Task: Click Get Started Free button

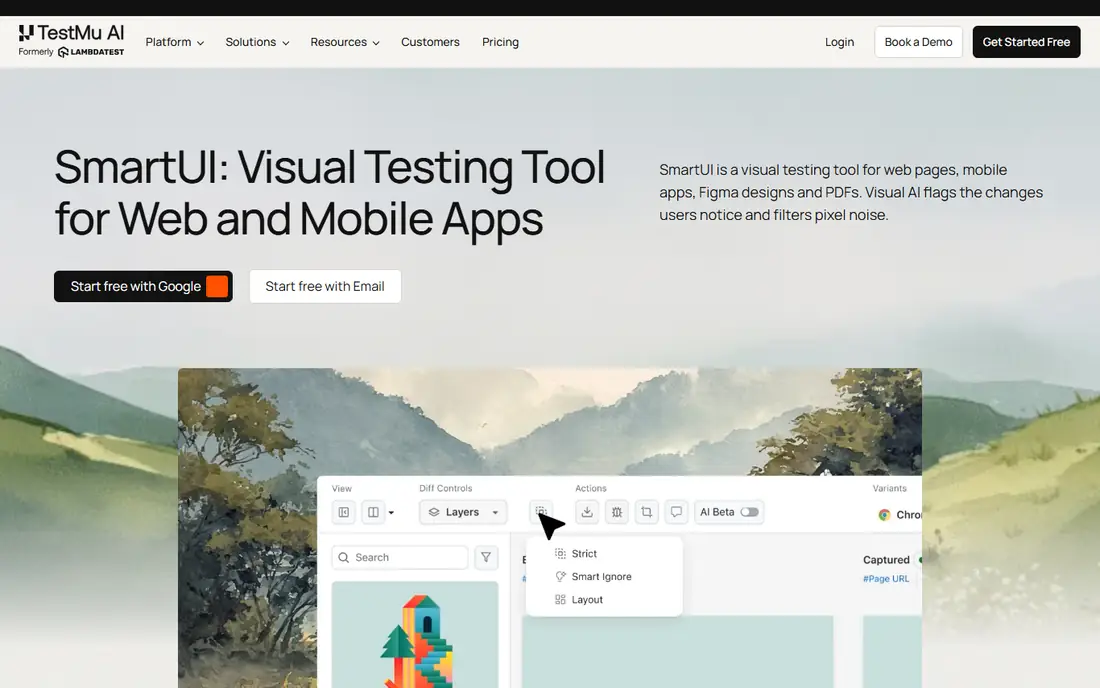Action: tap(1026, 42)
